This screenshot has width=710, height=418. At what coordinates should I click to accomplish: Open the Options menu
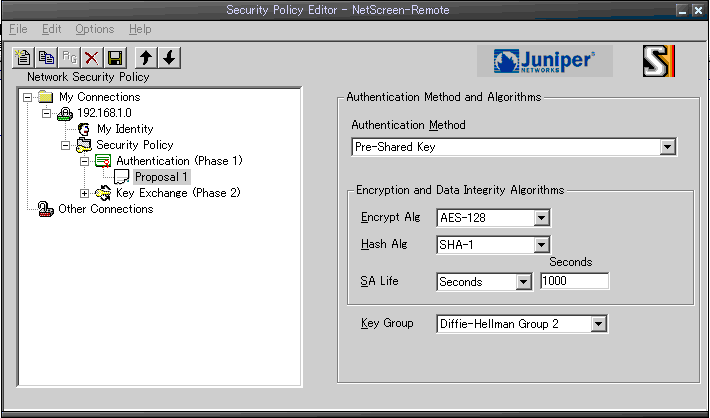[95, 29]
